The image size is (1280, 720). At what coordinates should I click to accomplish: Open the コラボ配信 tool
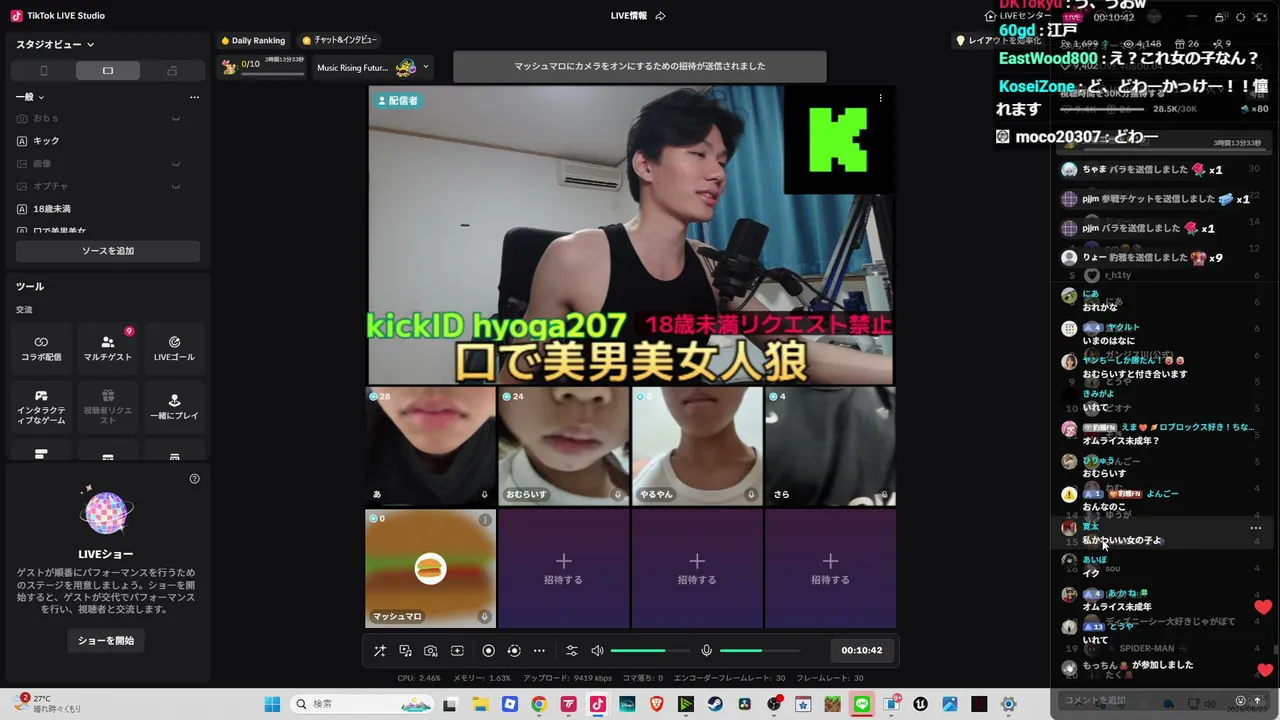41,349
